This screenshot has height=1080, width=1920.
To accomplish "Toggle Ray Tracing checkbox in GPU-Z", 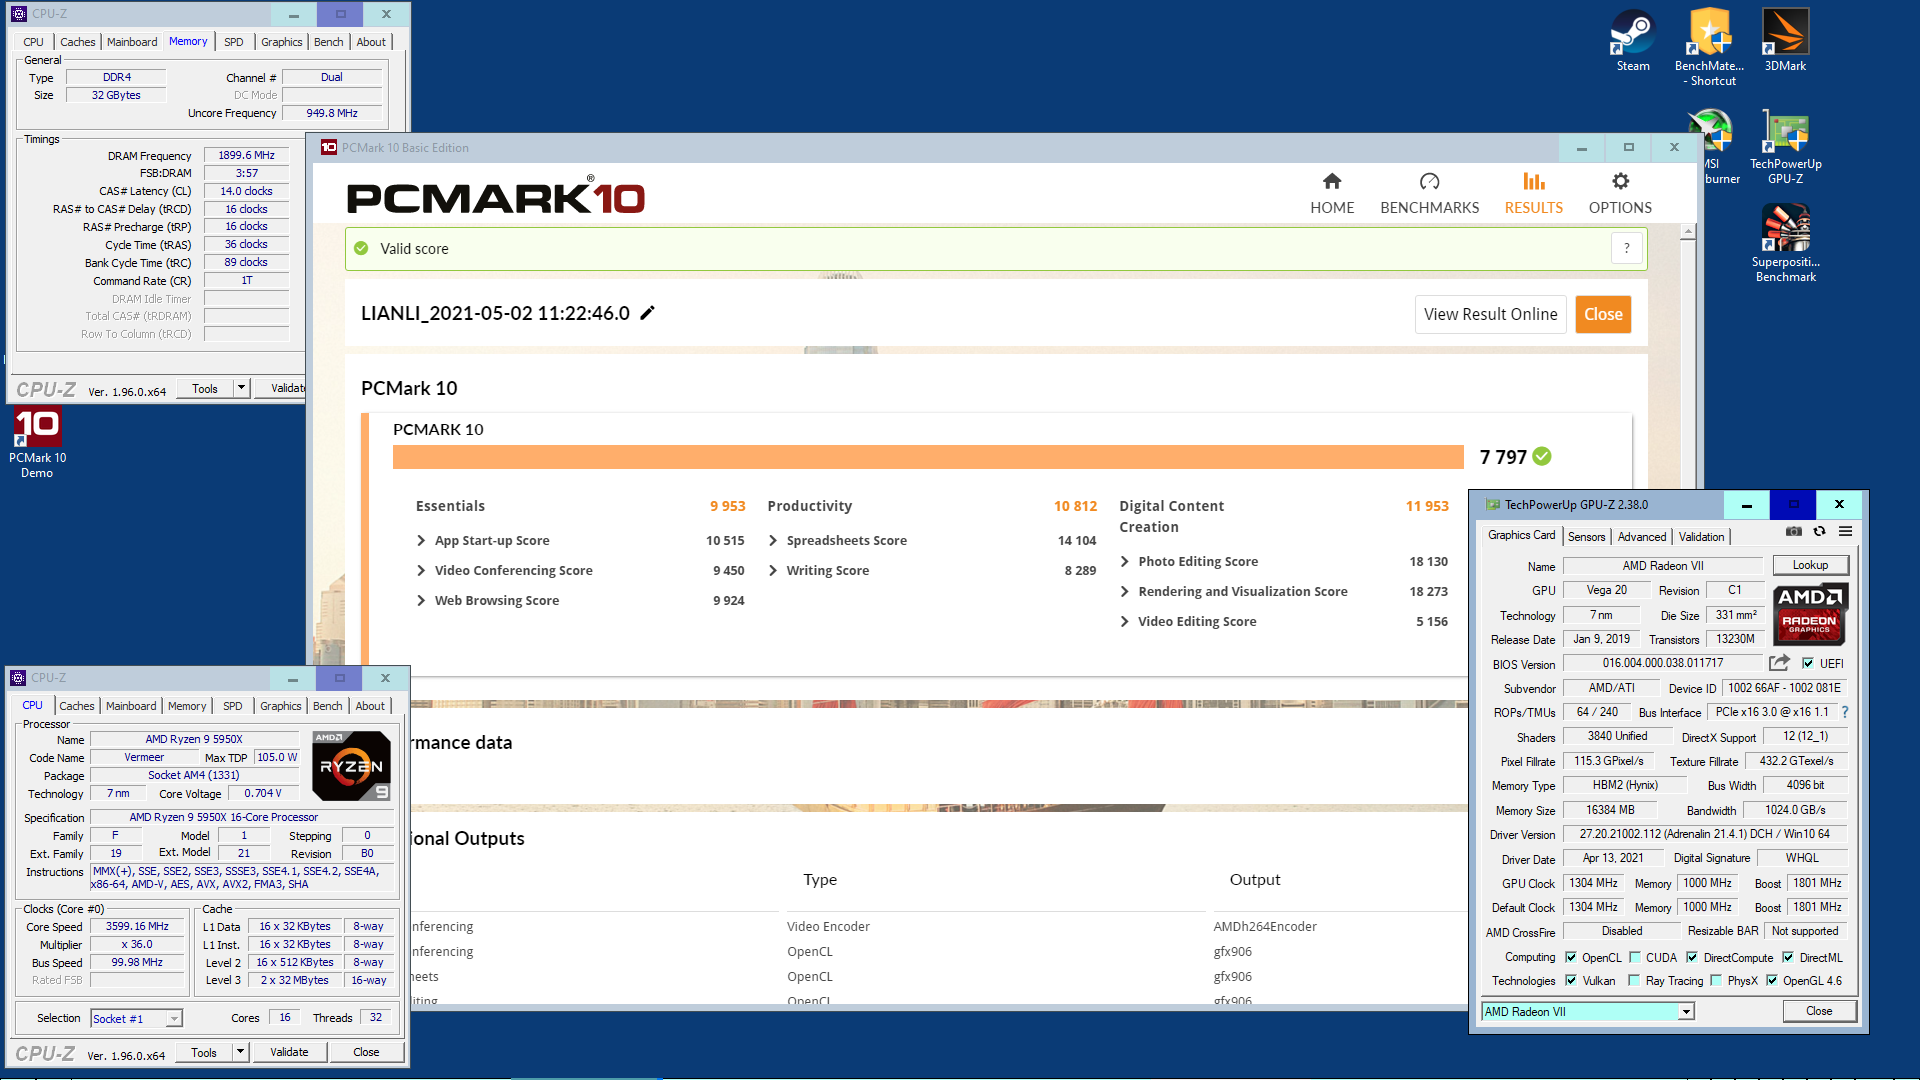I will click(x=1634, y=980).
